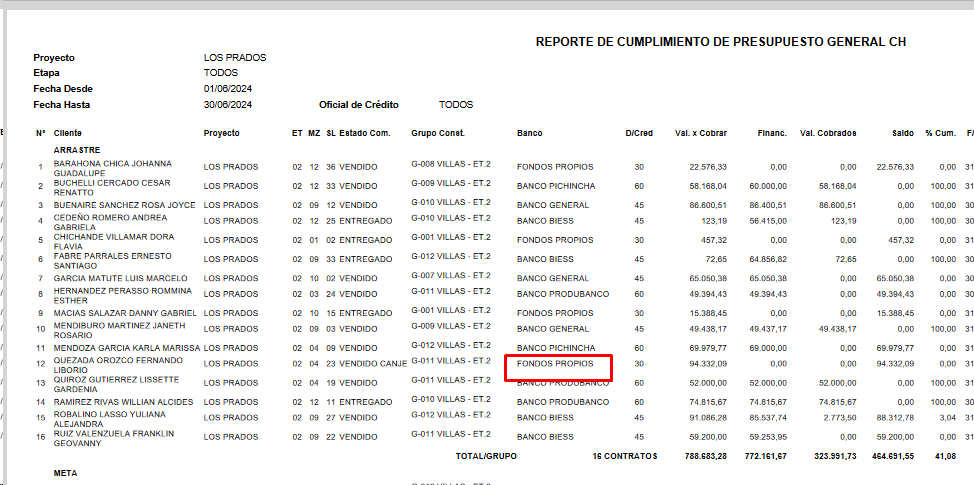This screenshot has height=485, width=974.
Task: Click the Cliente column header
Action: click(x=68, y=133)
